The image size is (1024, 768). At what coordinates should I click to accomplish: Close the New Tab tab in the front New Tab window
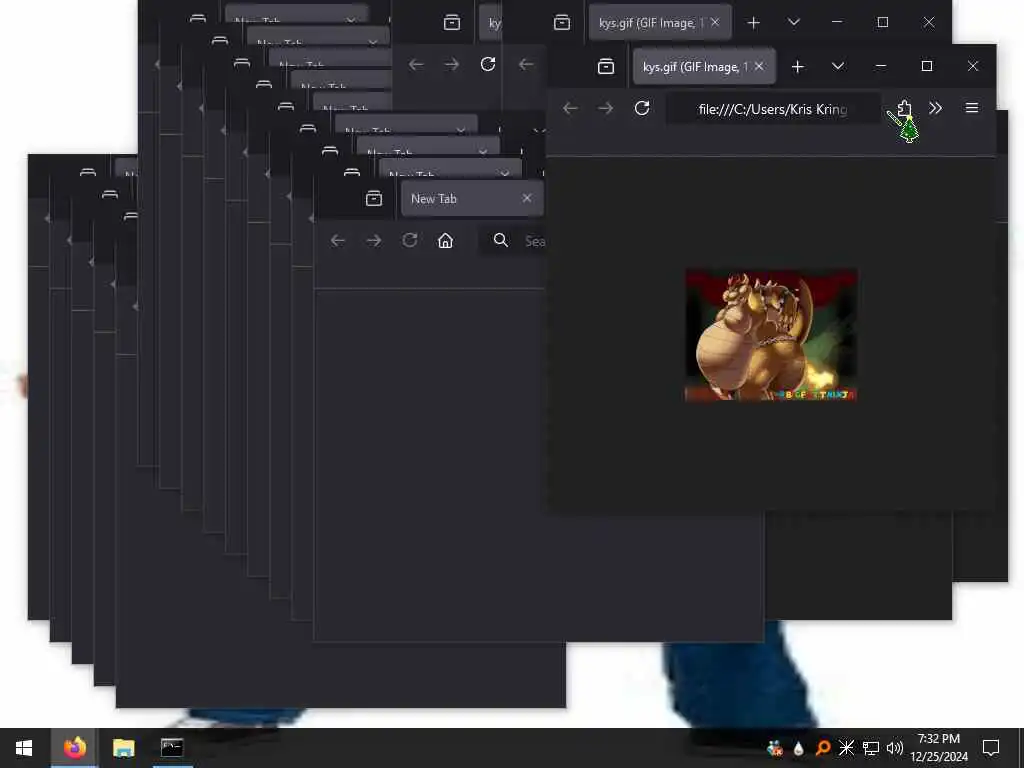click(x=527, y=198)
